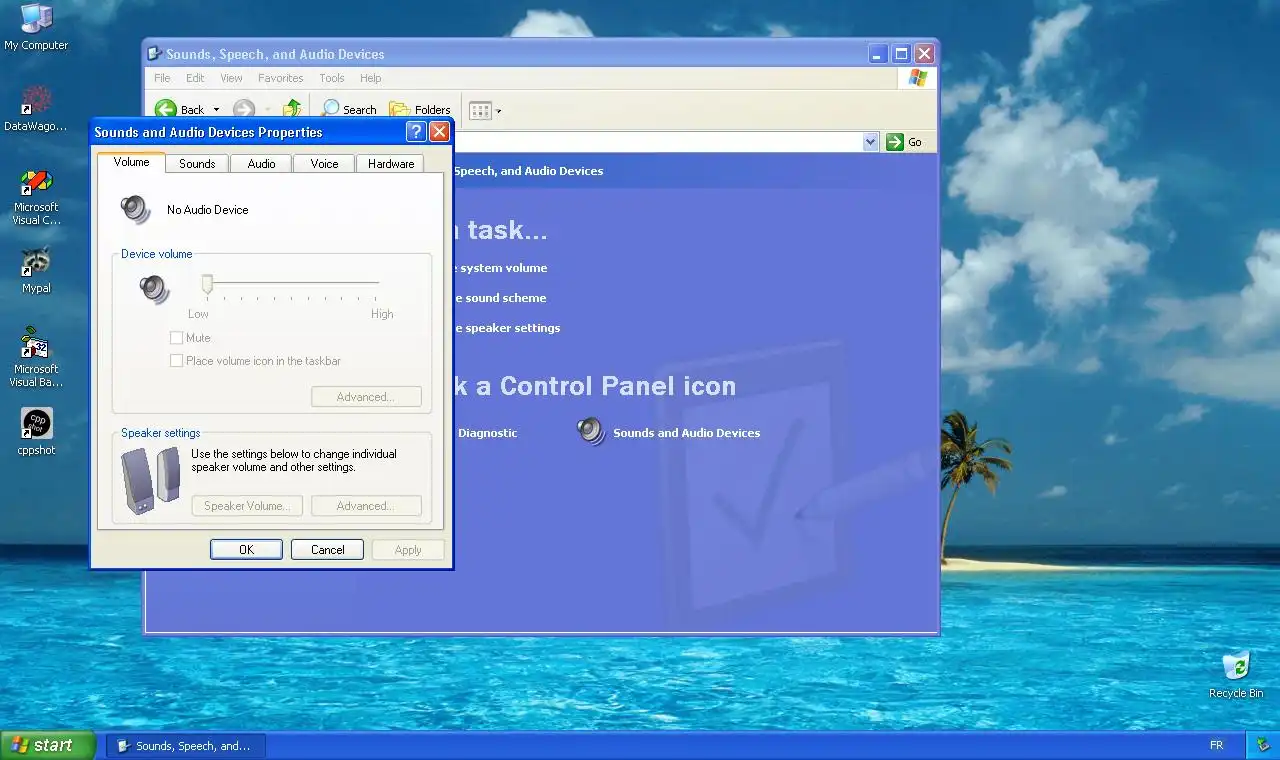This screenshot has width=1280, height=760.
Task: Switch to the Voice tab
Action: coord(324,163)
